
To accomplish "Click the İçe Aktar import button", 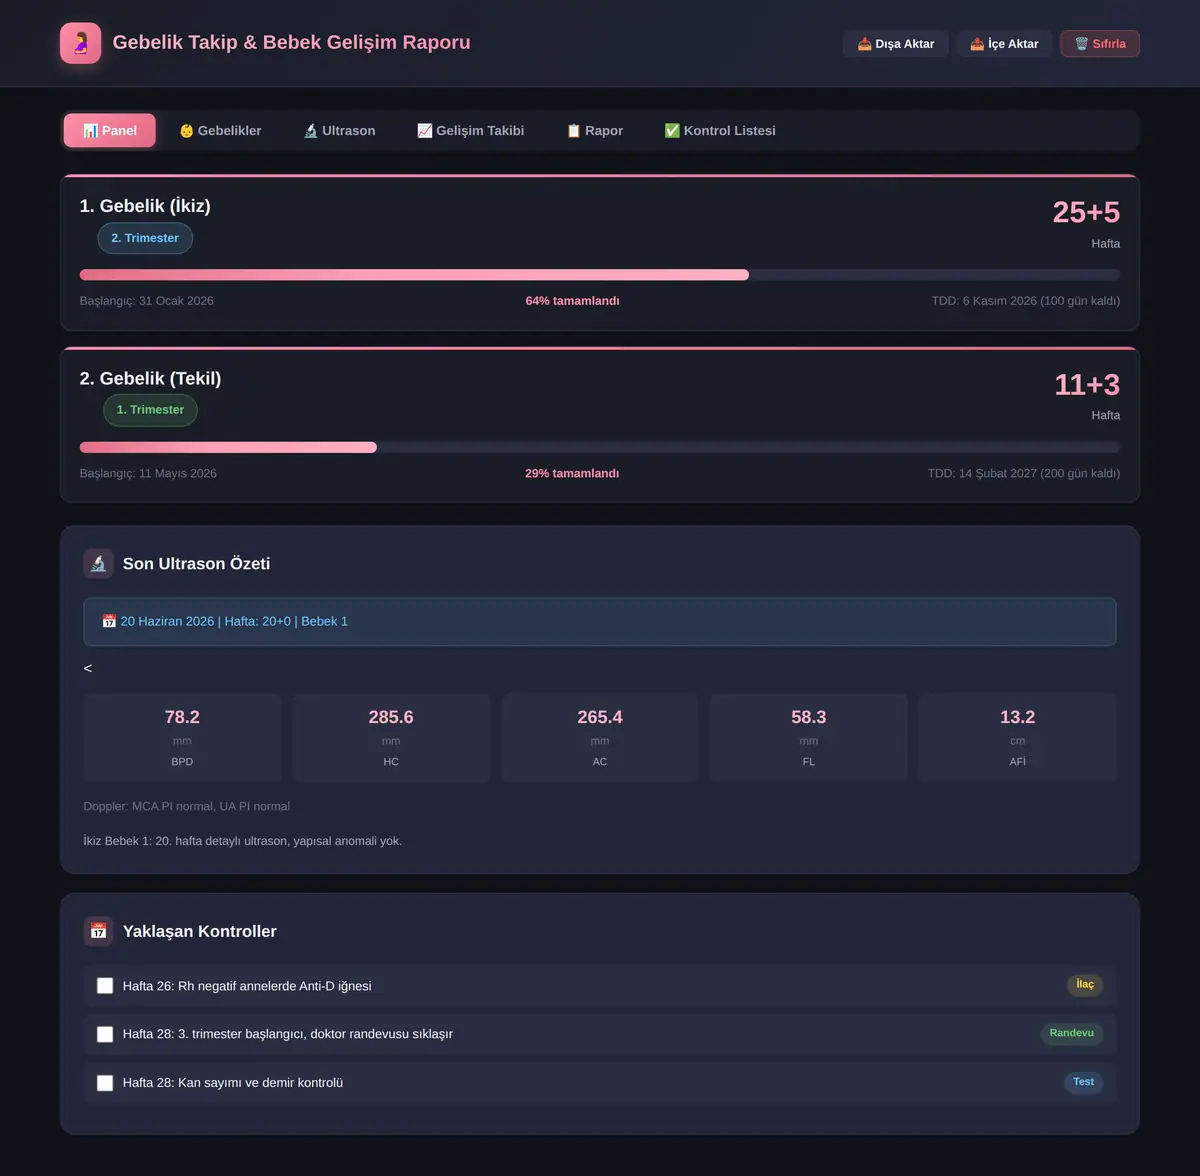I will point(1004,44).
